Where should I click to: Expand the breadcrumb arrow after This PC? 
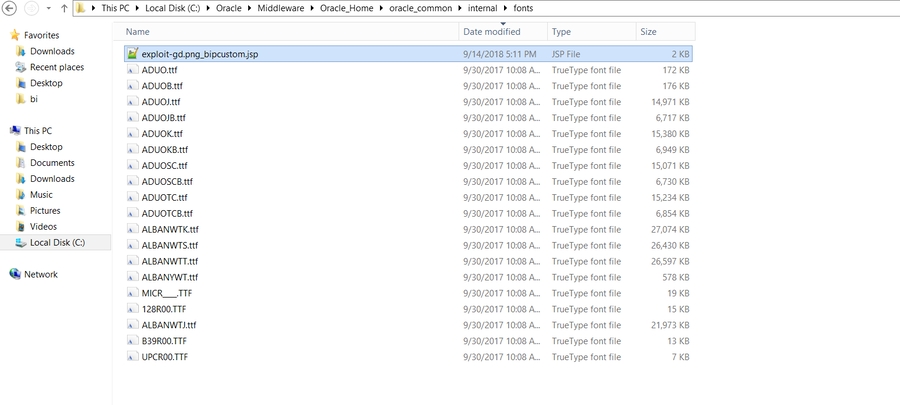click(138, 8)
